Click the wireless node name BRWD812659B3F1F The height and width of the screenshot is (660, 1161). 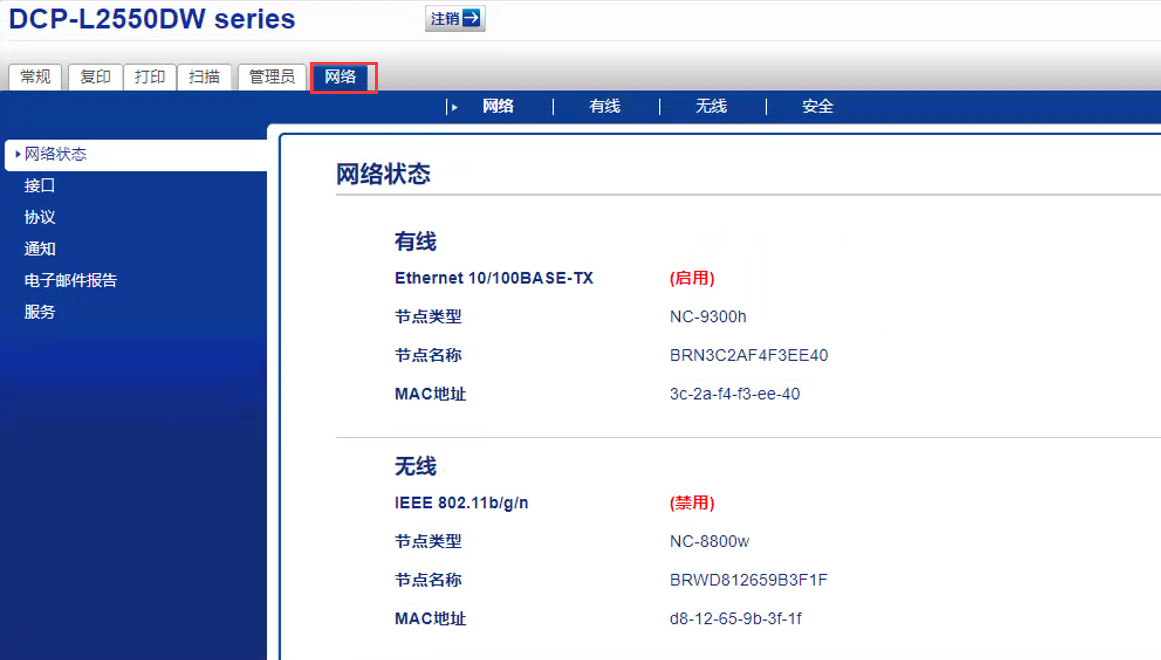coord(749,580)
